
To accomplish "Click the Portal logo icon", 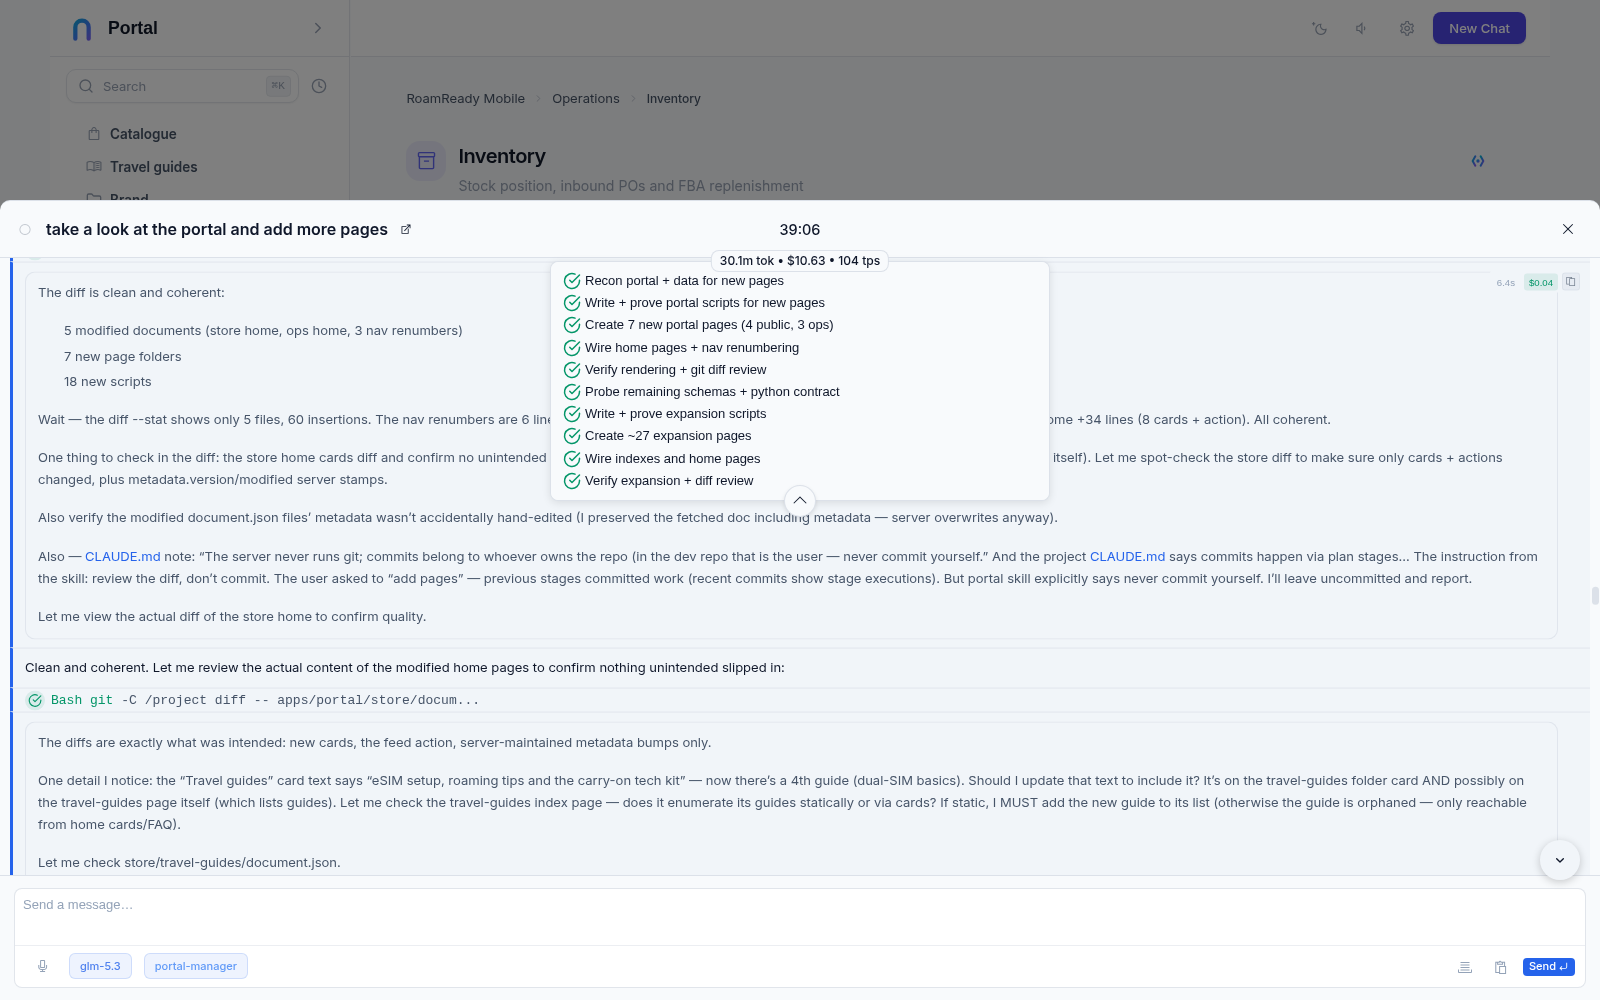I will [82, 29].
